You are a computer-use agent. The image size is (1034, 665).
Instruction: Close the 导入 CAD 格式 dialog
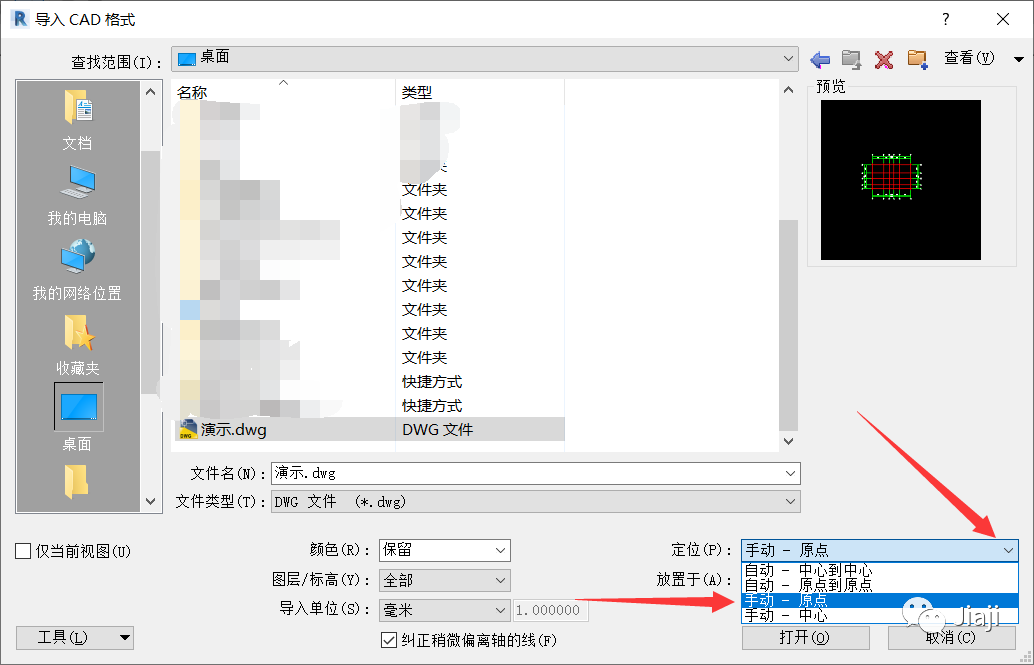coord(1003,19)
